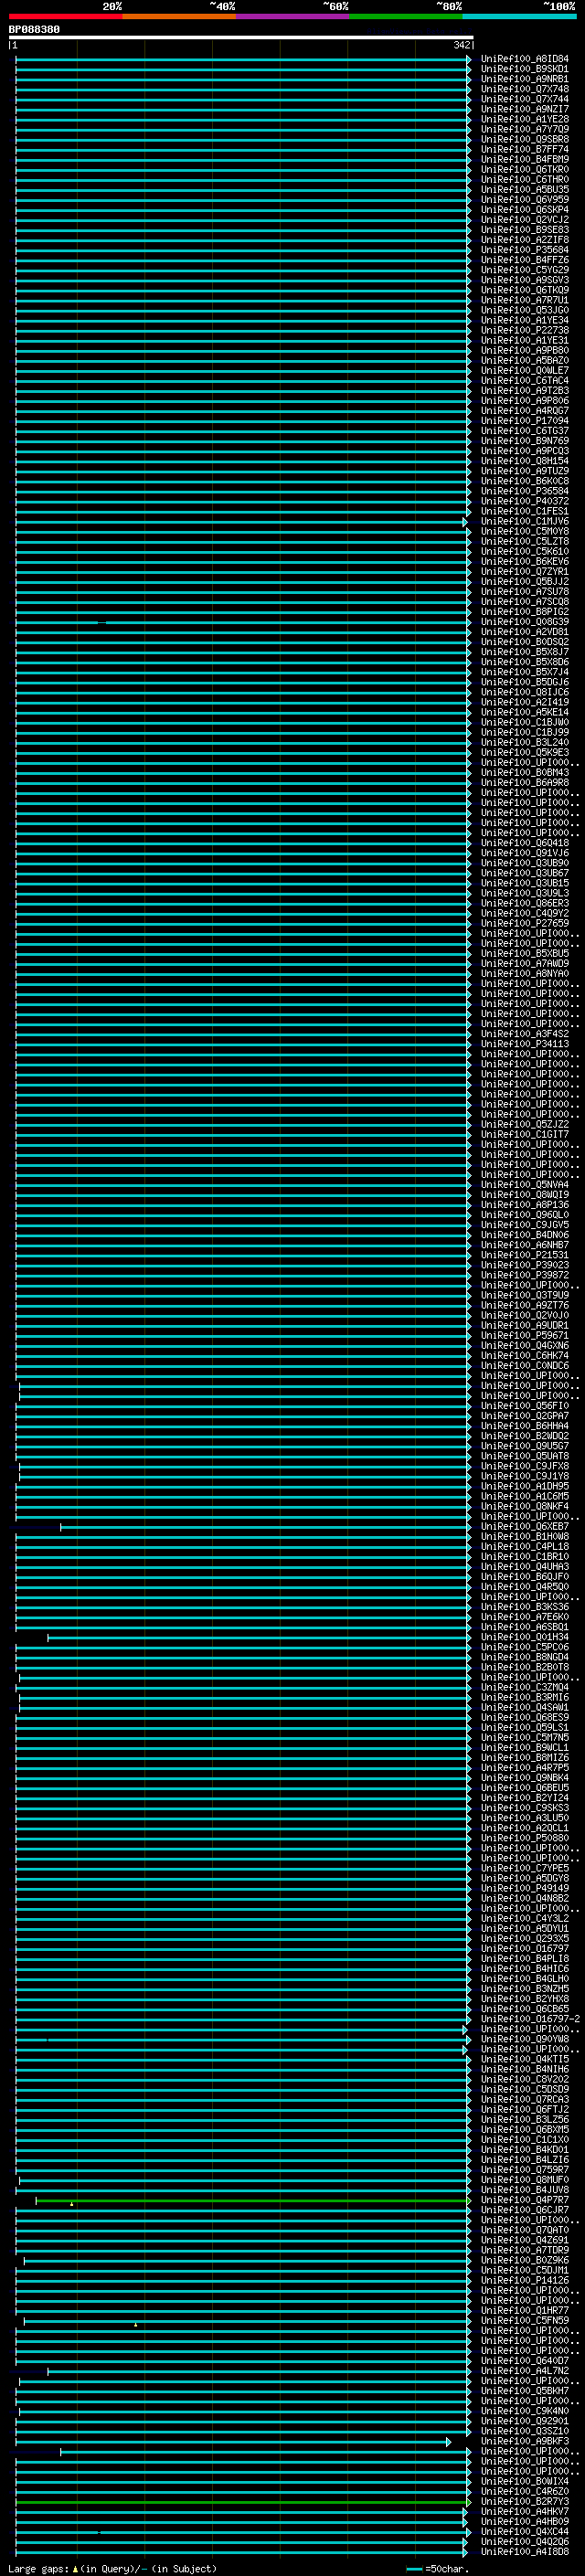This screenshot has height=2576, width=585.
Task: Select the UniRef100_P27659 label
Action: click(524, 923)
